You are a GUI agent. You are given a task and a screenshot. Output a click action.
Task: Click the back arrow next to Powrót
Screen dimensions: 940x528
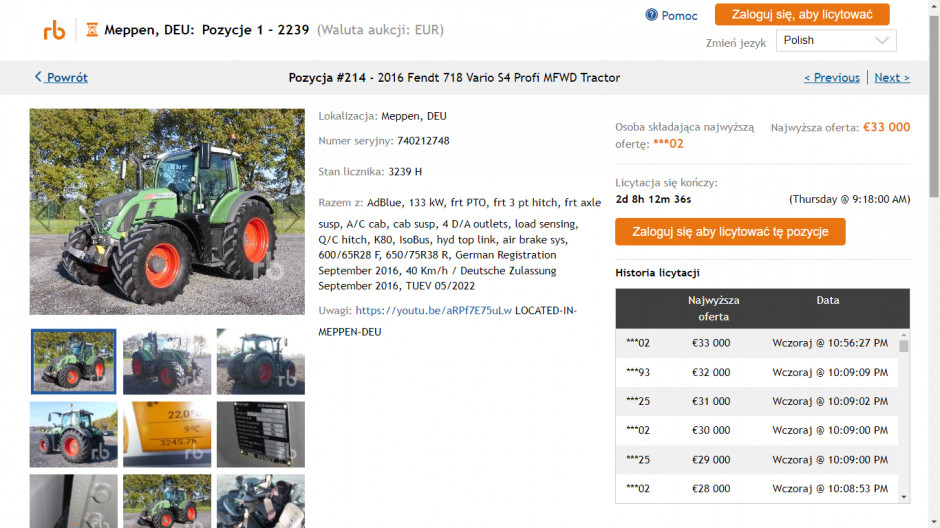pos(38,77)
